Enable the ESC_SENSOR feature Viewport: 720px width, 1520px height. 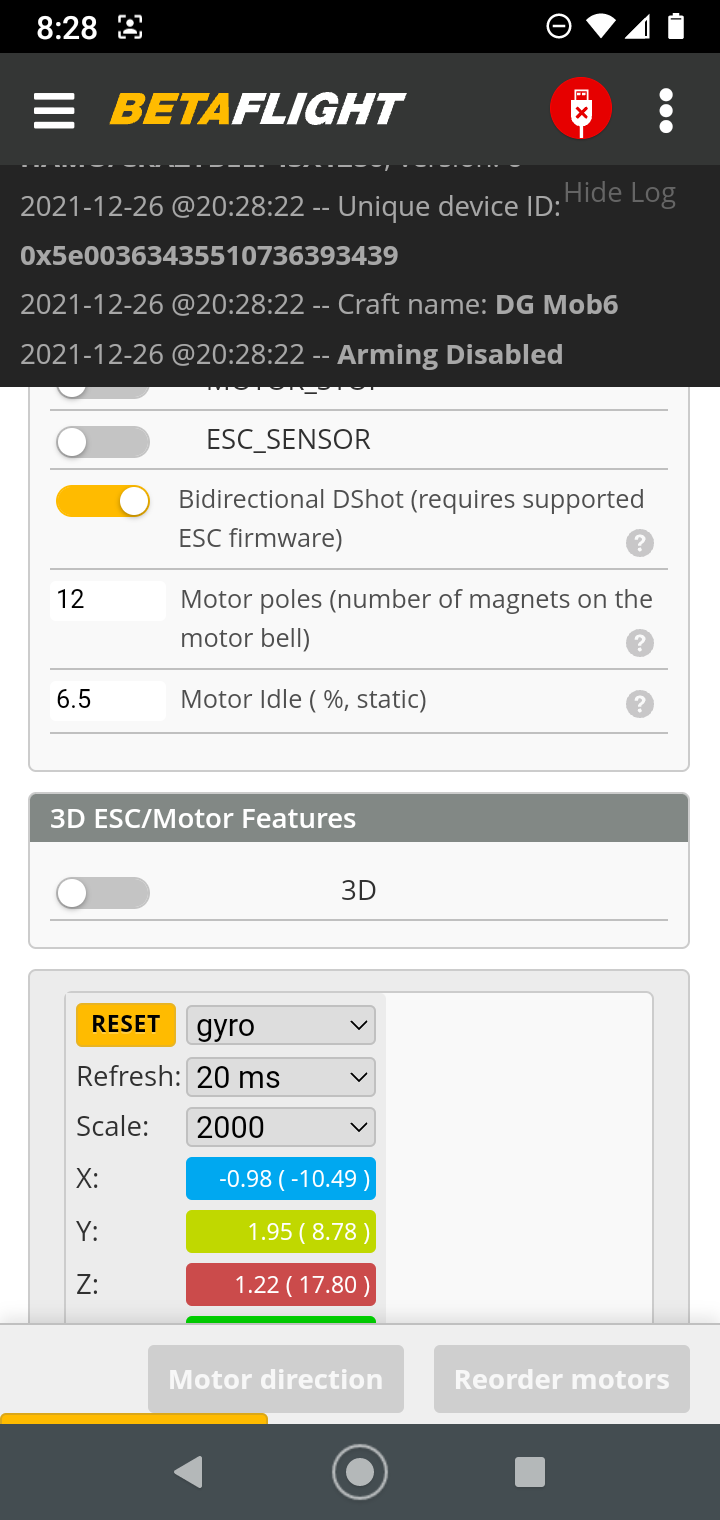(102, 440)
